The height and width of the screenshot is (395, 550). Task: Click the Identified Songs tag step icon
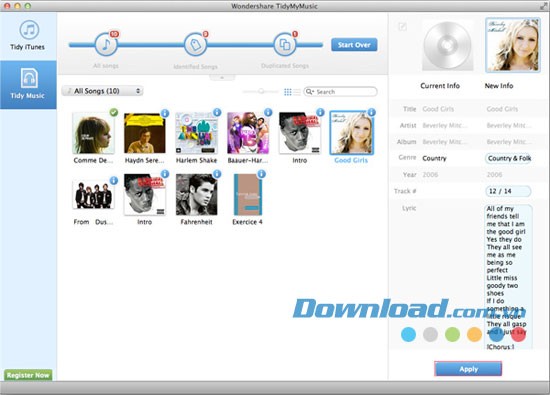point(195,45)
